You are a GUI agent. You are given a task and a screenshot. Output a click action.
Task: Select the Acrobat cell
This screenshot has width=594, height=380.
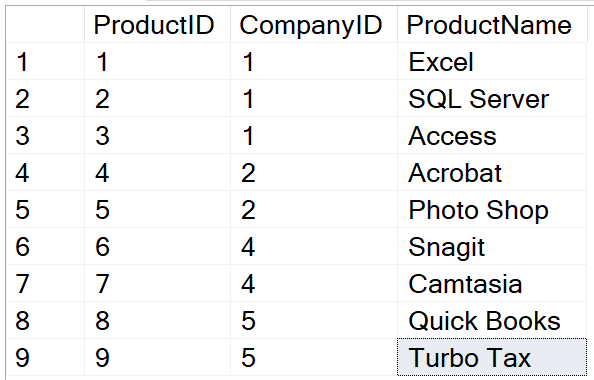click(492, 172)
